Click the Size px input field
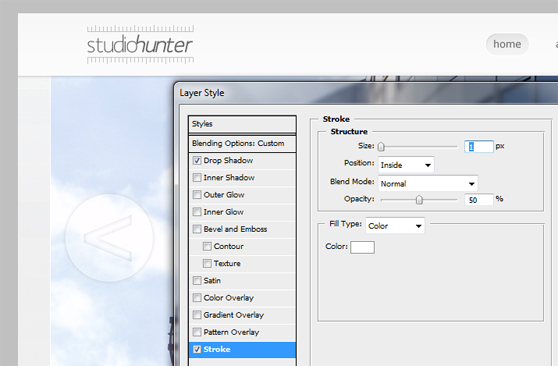This screenshot has width=558, height=366. [479, 146]
